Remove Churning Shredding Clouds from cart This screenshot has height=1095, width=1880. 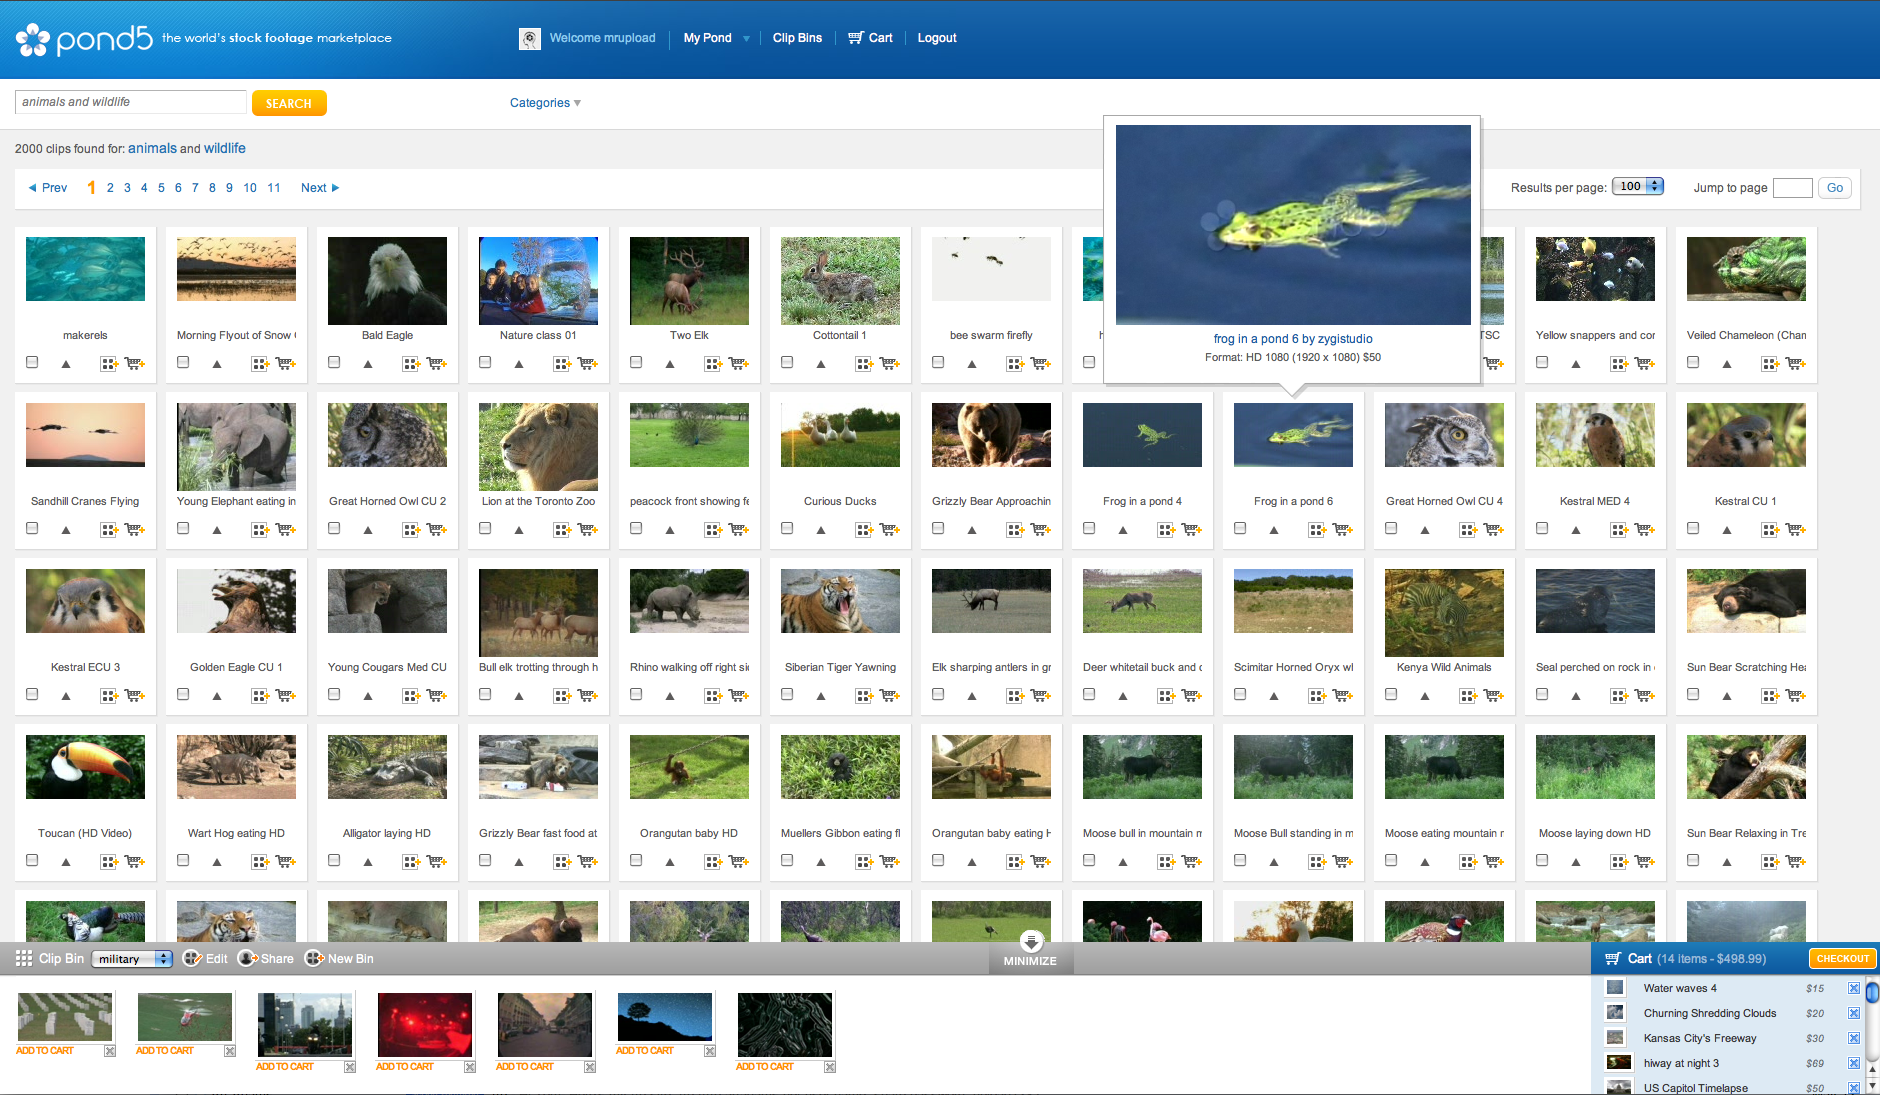pyautogui.click(x=1854, y=1013)
